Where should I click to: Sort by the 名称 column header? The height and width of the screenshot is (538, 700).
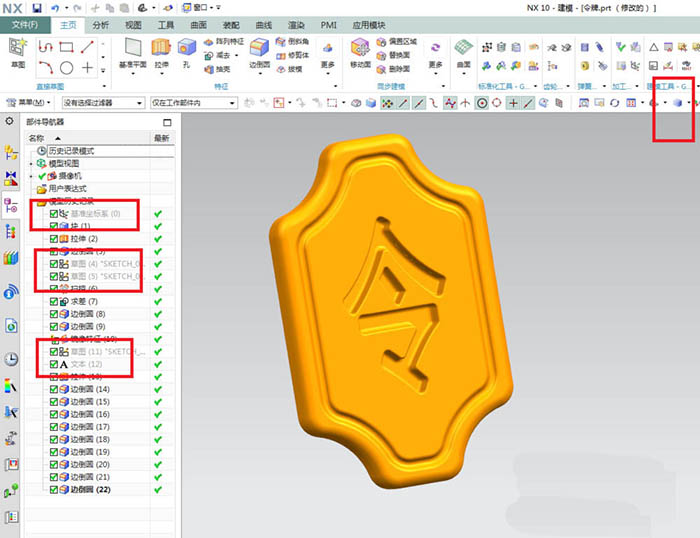[x=88, y=138]
